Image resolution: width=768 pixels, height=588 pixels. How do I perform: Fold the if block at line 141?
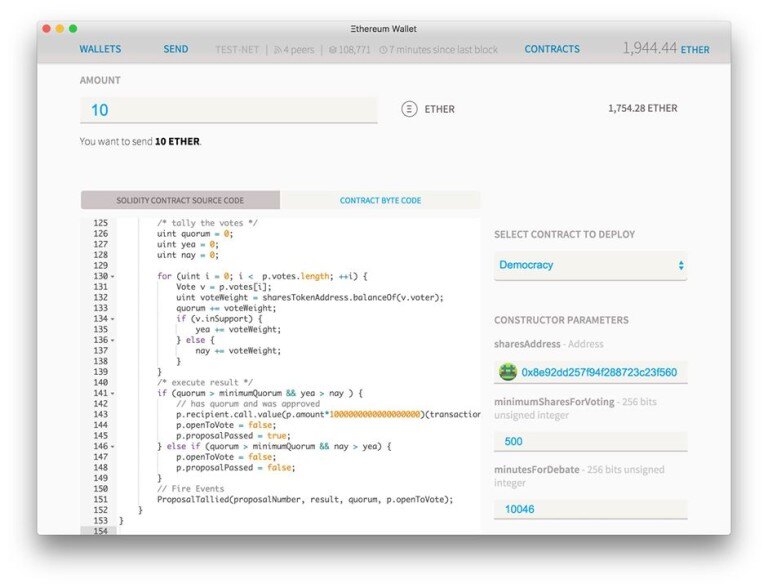pos(112,393)
